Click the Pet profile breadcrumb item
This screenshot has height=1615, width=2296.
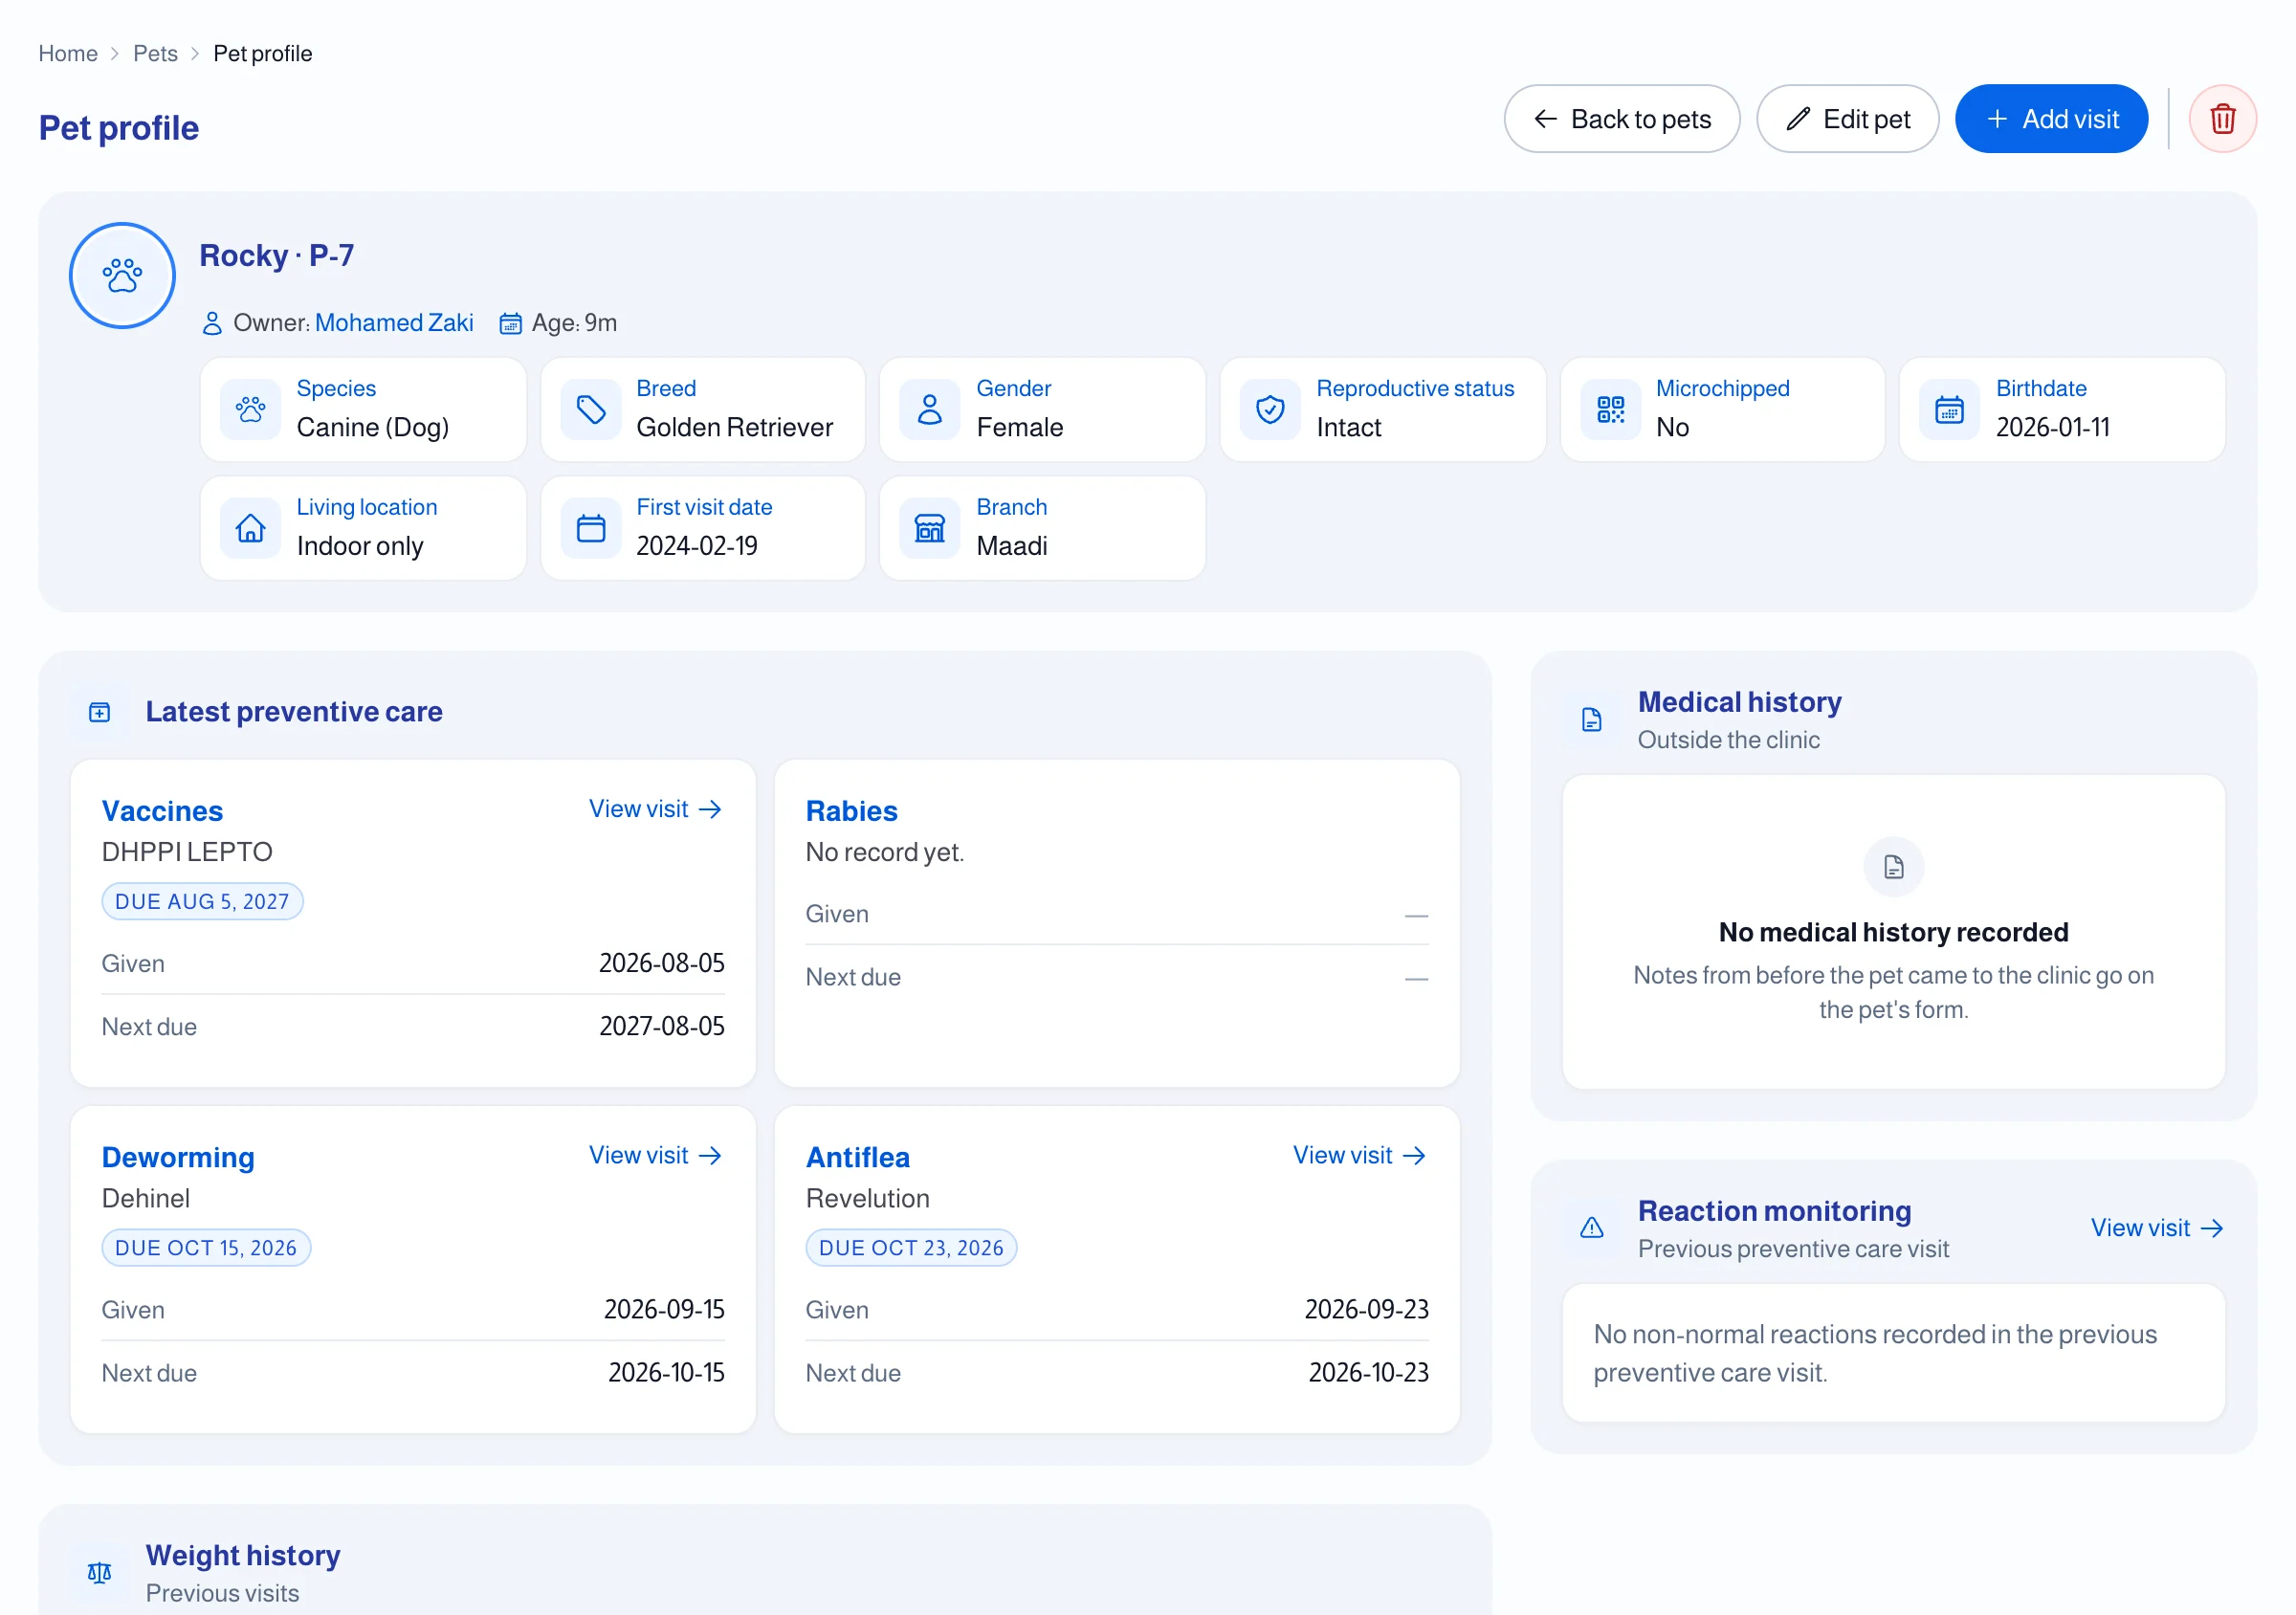tap(263, 54)
